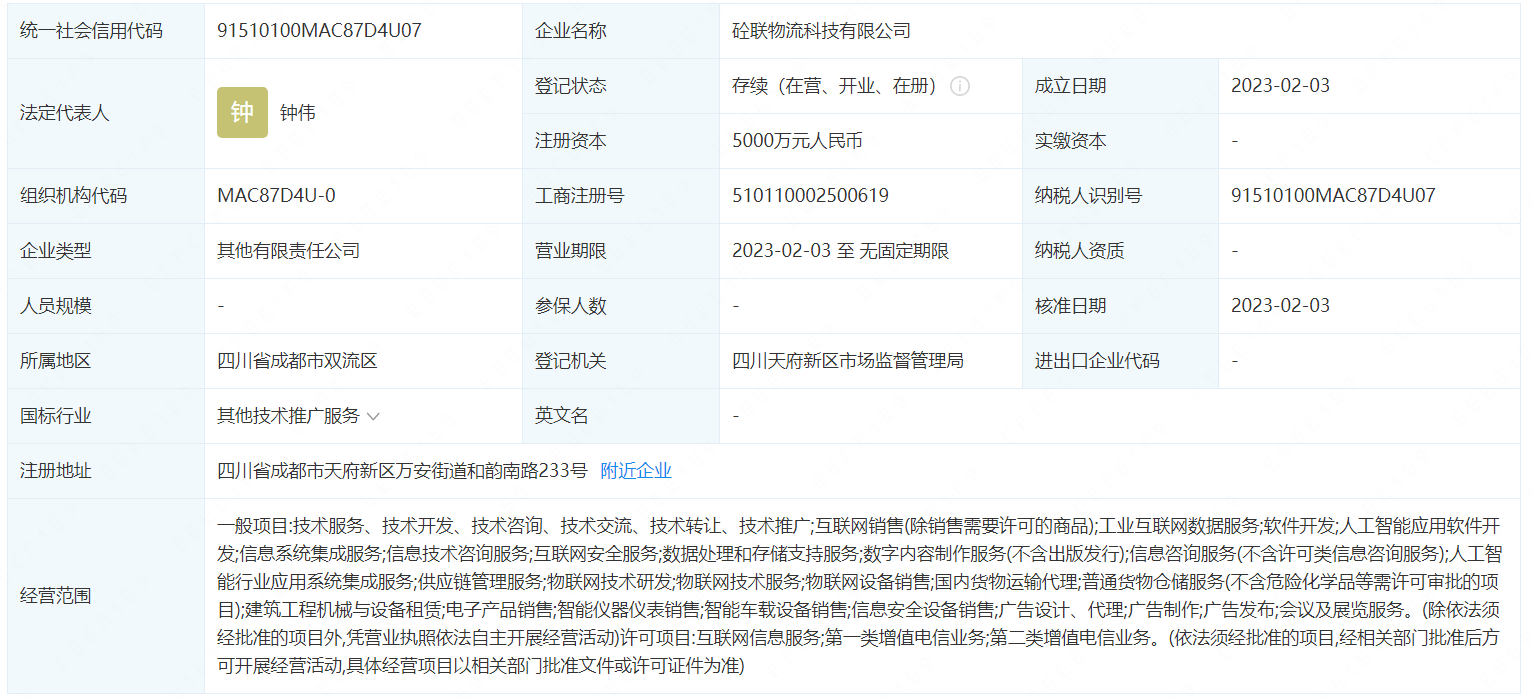Click the 营业期限 label
This screenshot has height=699, width=1532.
click(x=571, y=251)
